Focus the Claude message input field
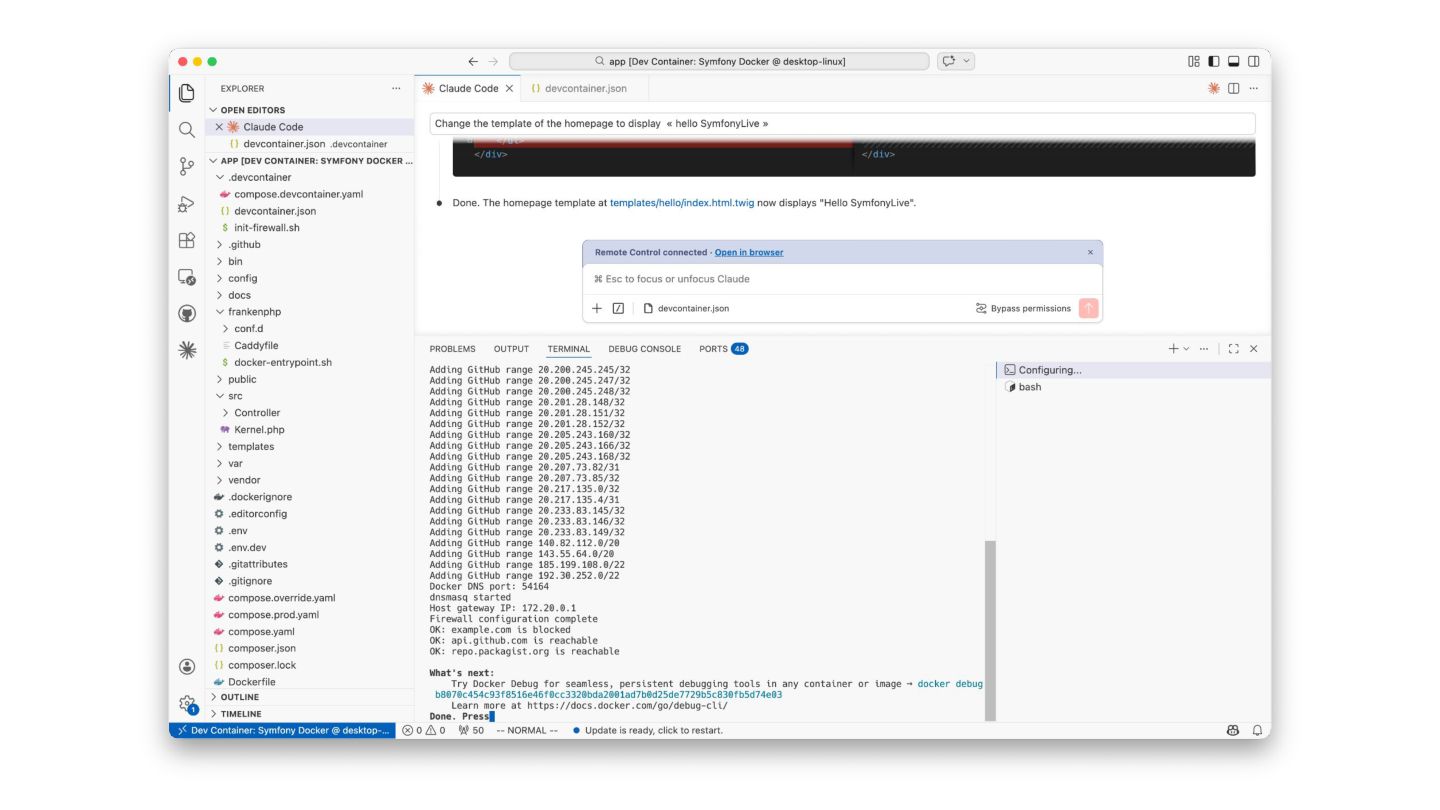 click(842, 279)
